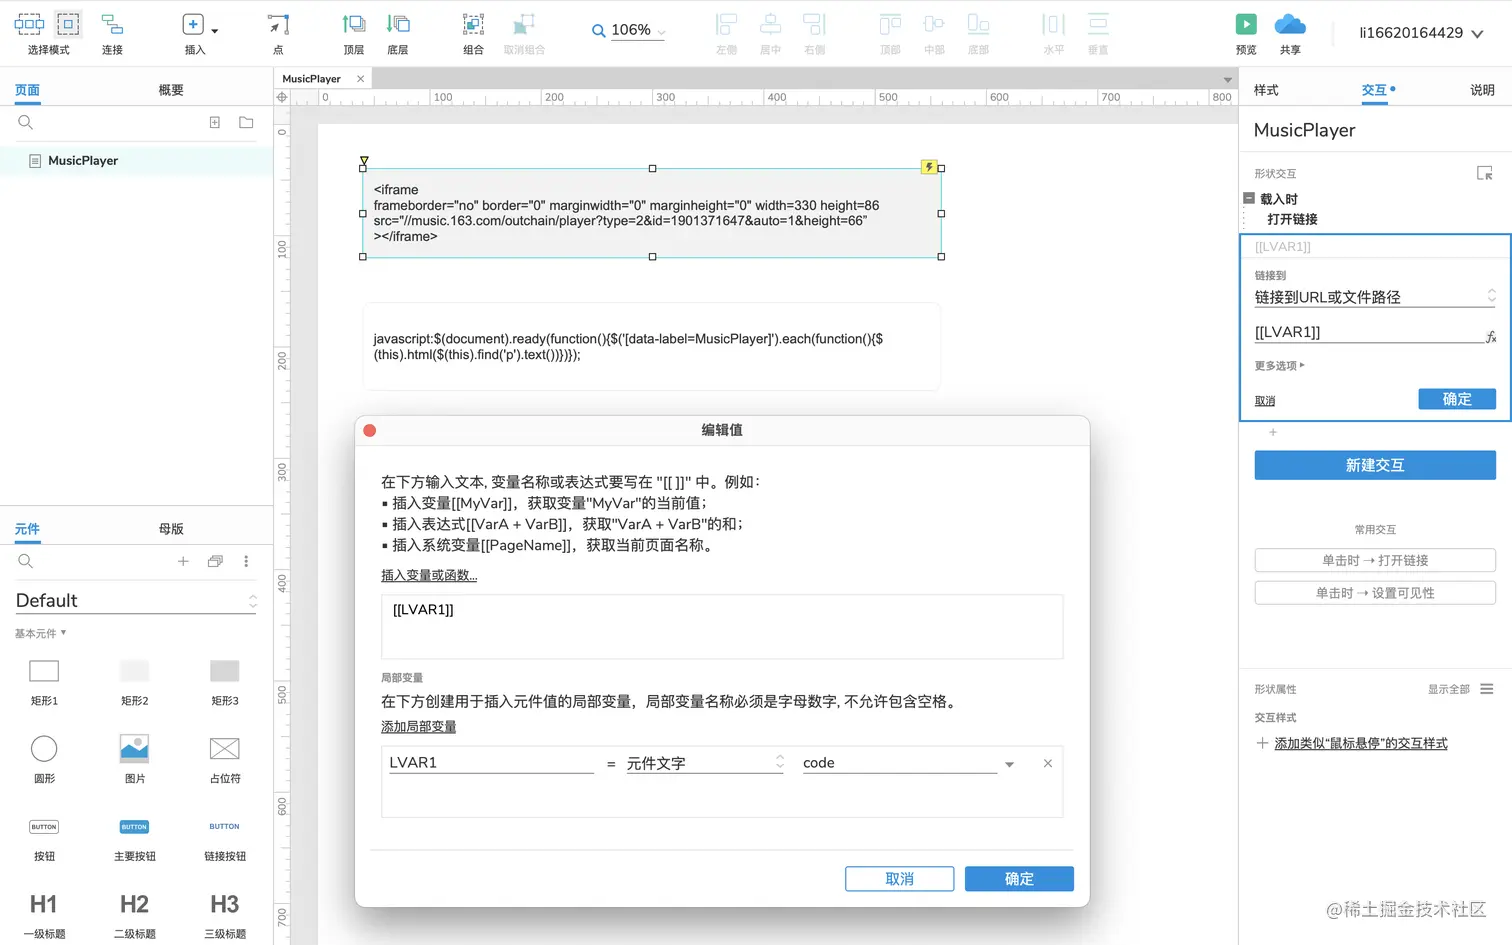Select the MusicPlayer page in tree
This screenshot has height=945, width=1512.
[x=136, y=160]
